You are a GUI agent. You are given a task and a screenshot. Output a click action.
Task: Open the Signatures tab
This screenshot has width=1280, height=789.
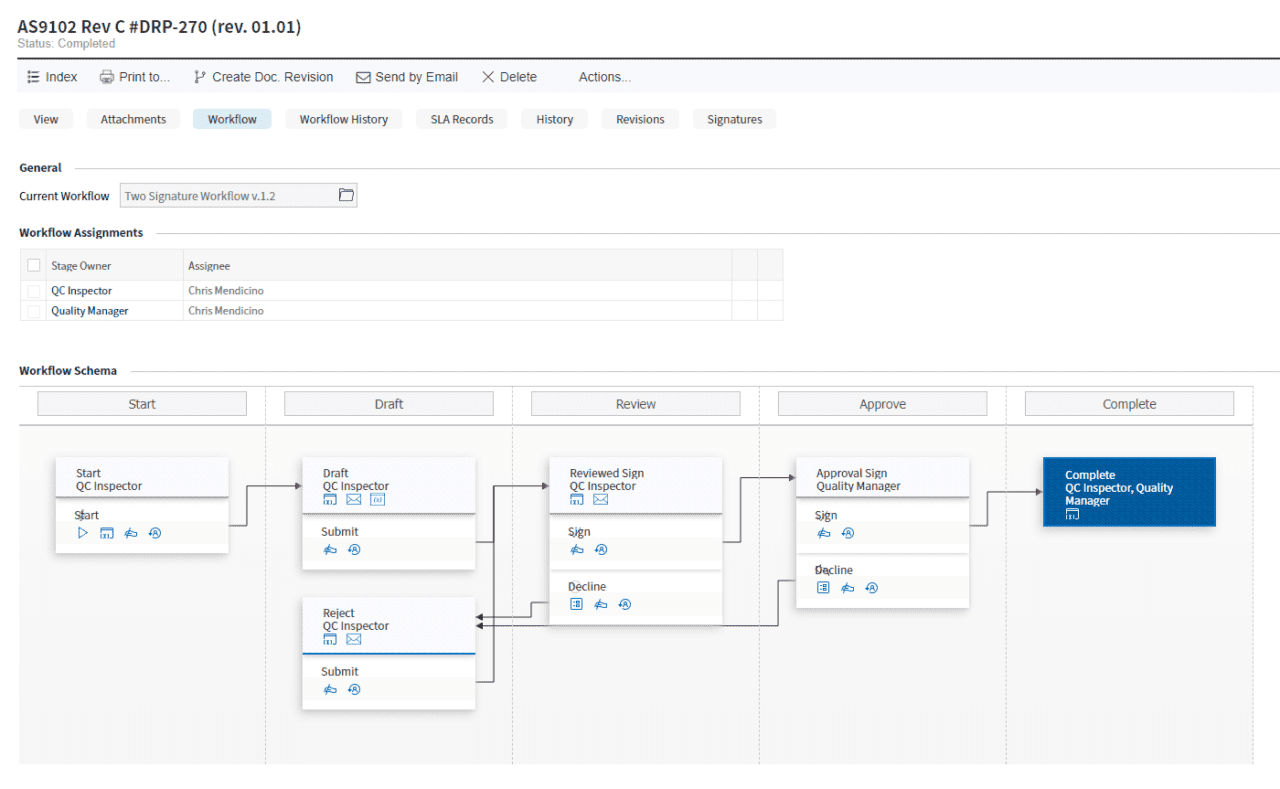tap(734, 118)
